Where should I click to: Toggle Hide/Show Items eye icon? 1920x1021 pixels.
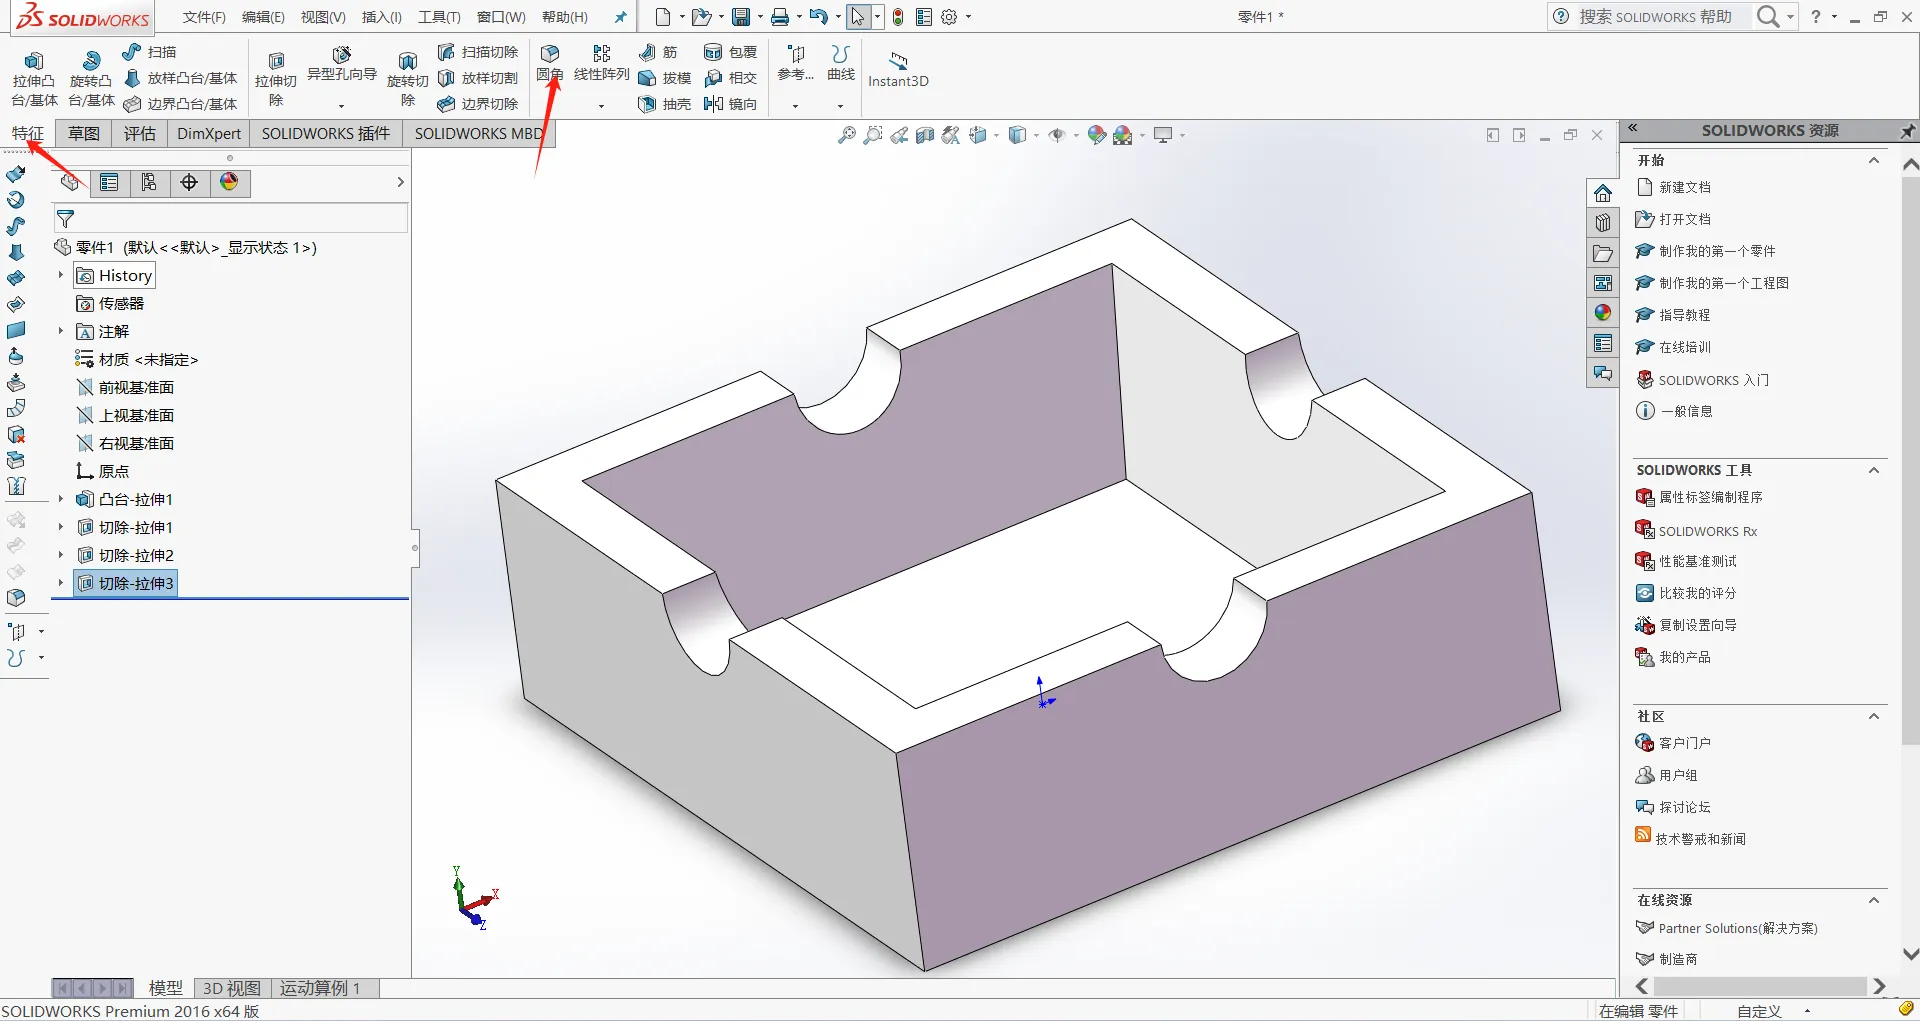(1057, 135)
